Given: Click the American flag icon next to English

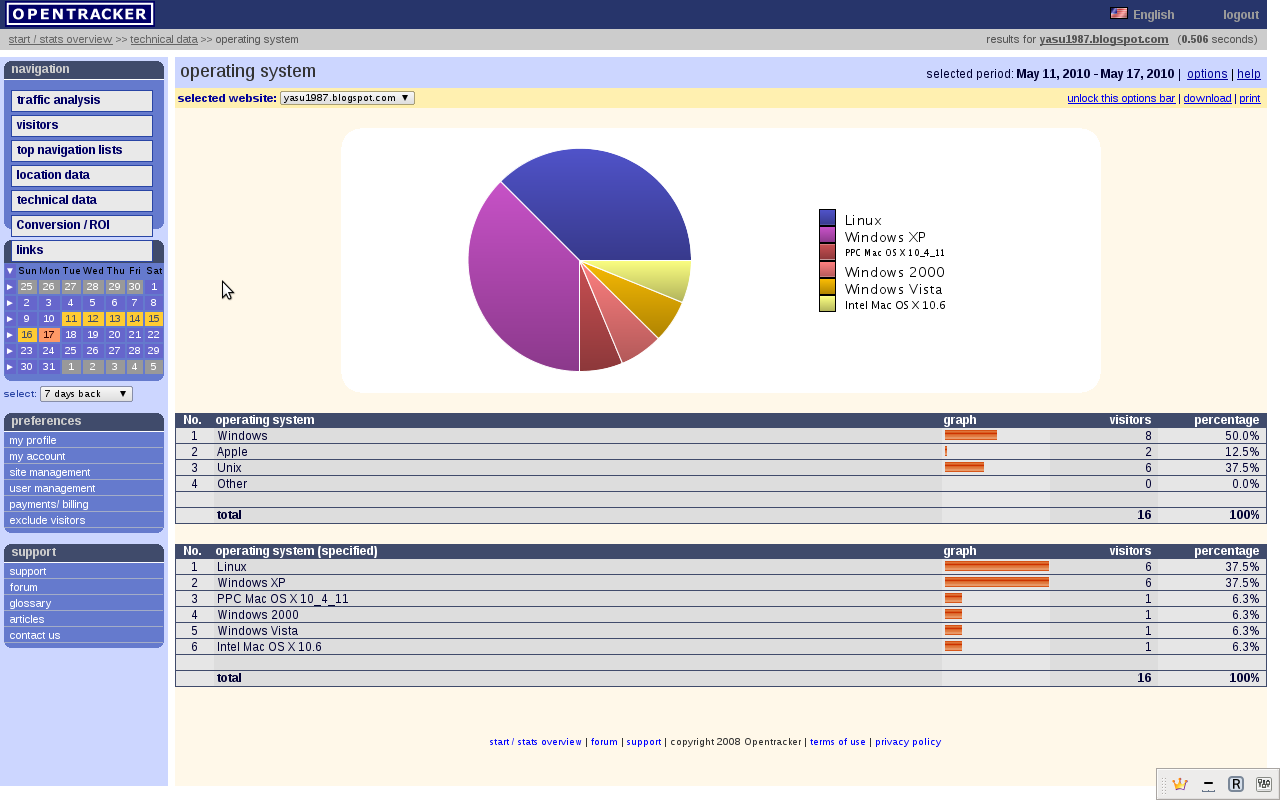Looking at the screenshot, I should click(1117, 14).
